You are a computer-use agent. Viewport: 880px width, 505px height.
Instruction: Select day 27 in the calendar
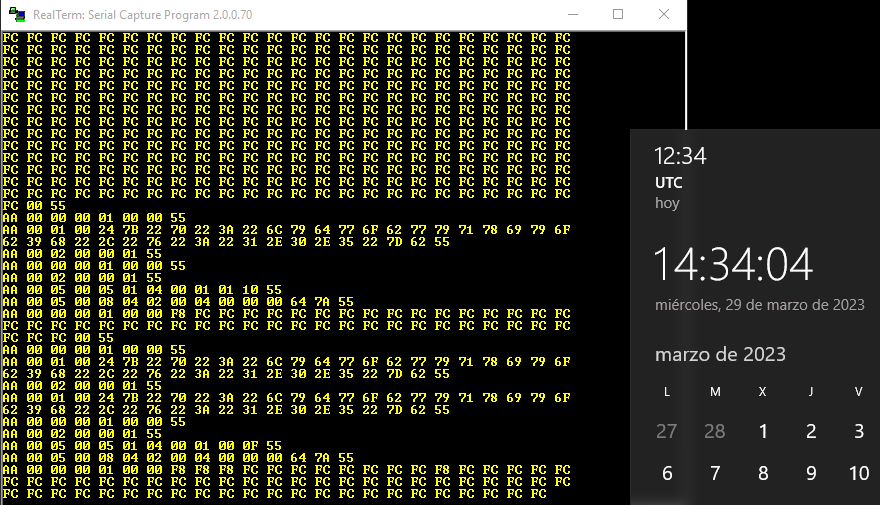(667, 431)
